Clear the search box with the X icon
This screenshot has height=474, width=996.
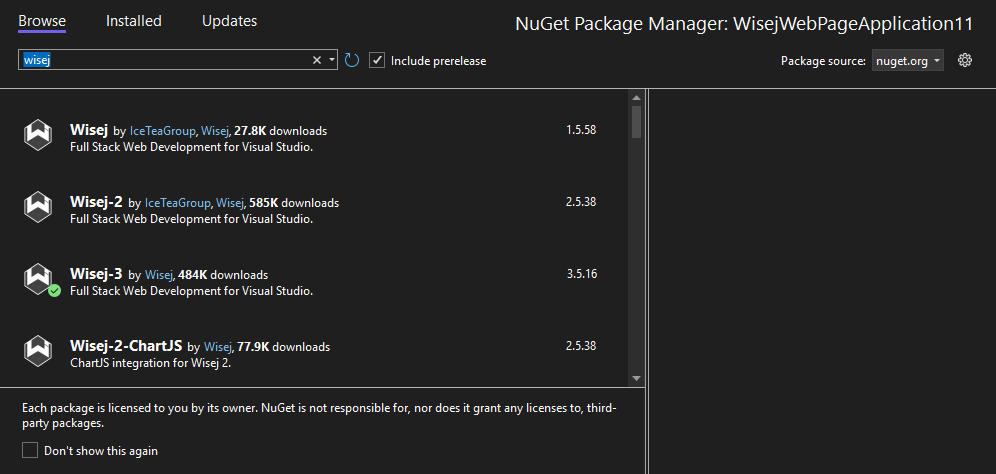pyautogui.click(x=316, y=60)
